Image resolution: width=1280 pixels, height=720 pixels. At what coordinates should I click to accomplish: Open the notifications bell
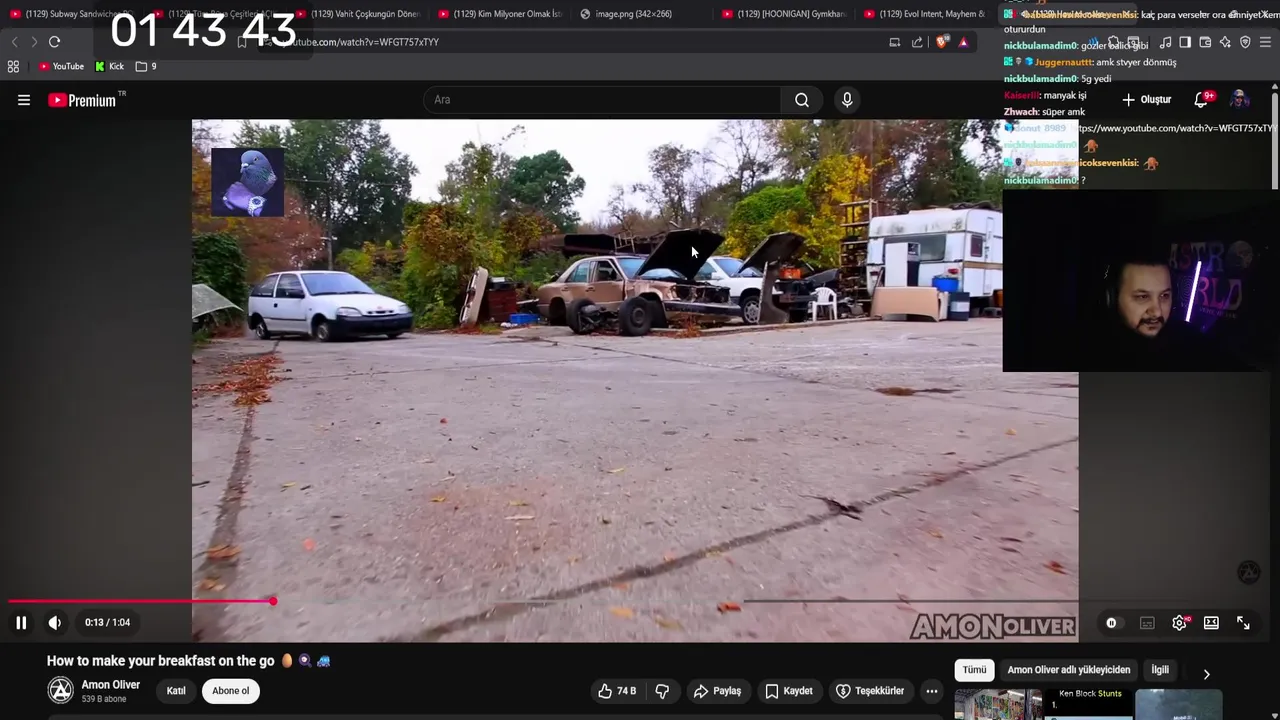[x=1202, y=100]
